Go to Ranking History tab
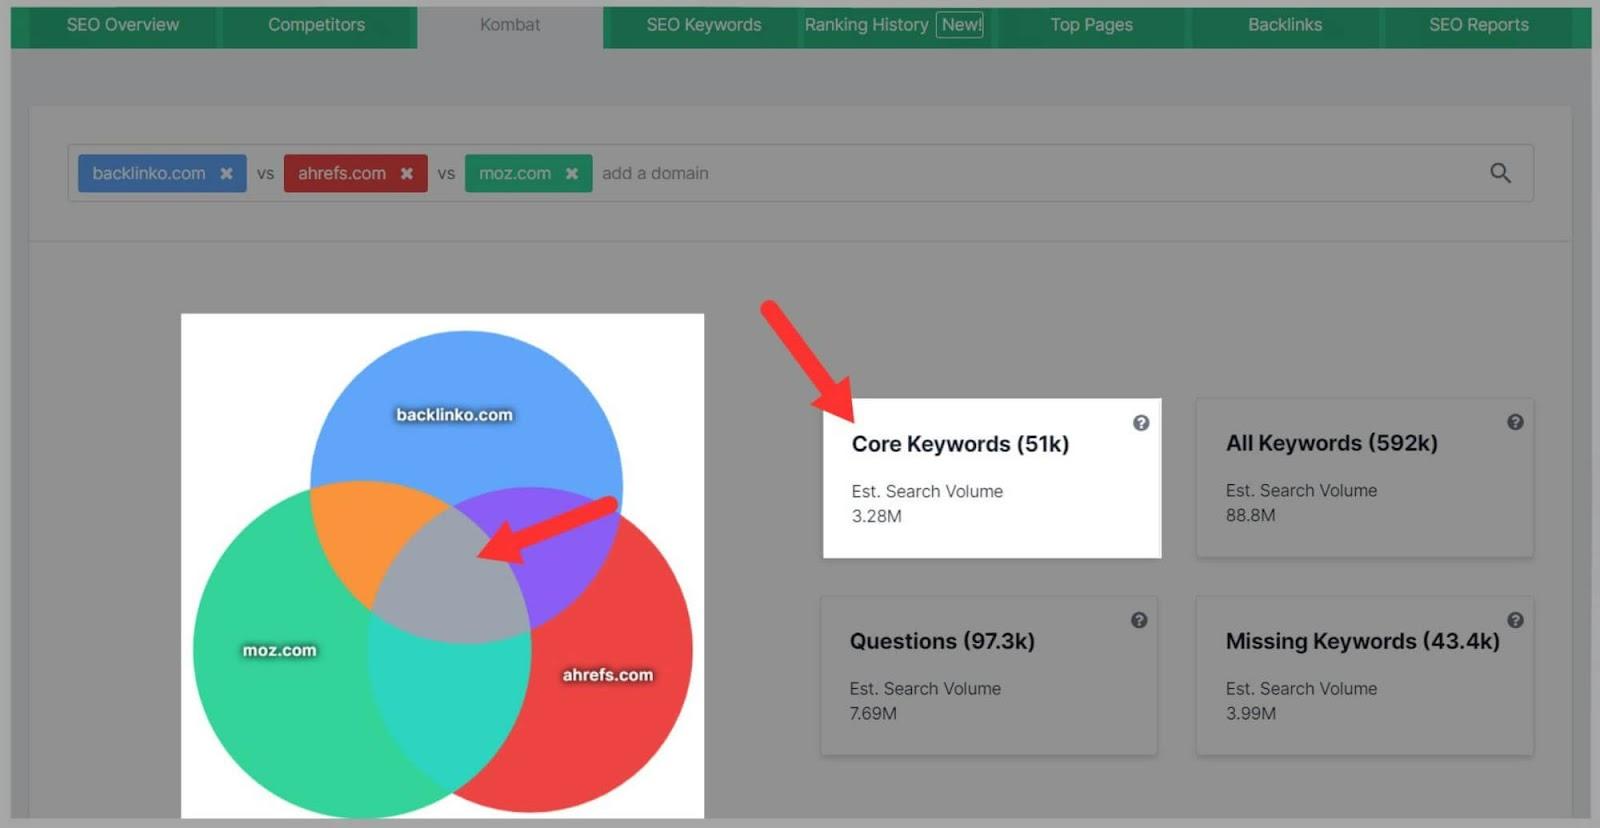This screenshot has height=828, width=1600. click(893, 25)
